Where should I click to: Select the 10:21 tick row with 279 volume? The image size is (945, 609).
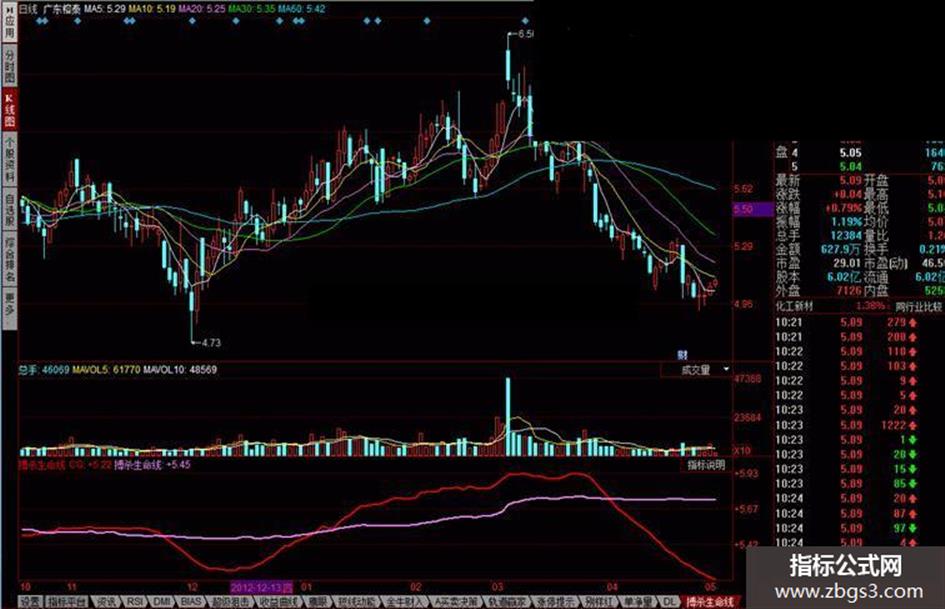[x=846, y=323]
